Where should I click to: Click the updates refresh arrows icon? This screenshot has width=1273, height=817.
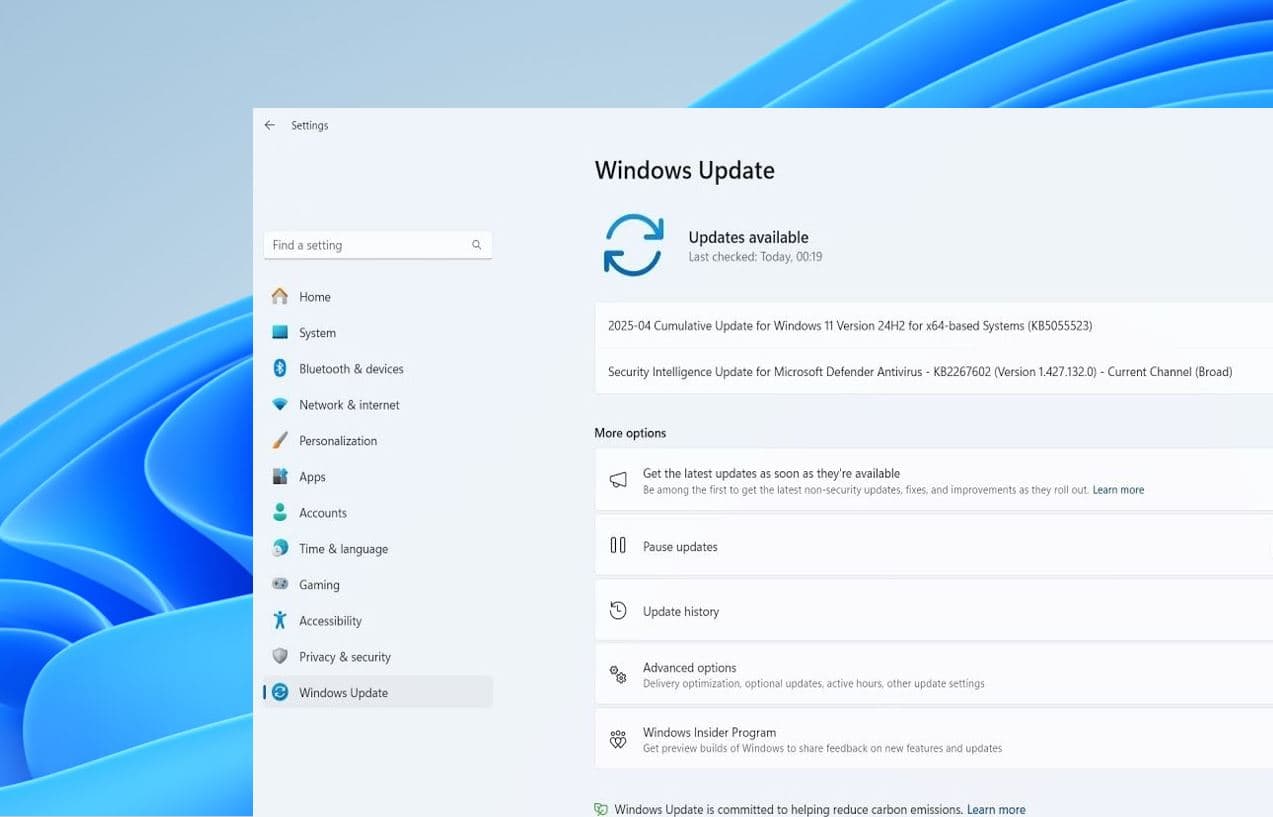click(632, 244)
